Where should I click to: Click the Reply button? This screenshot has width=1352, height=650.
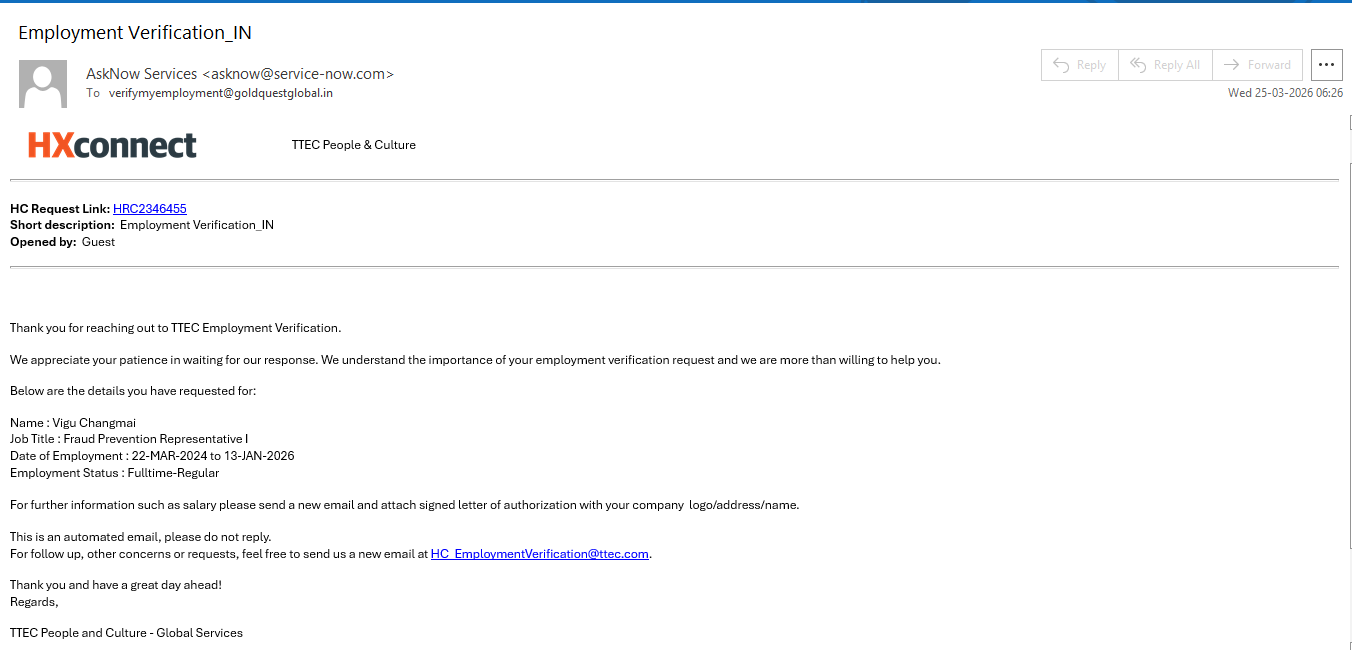[1079, 65]
